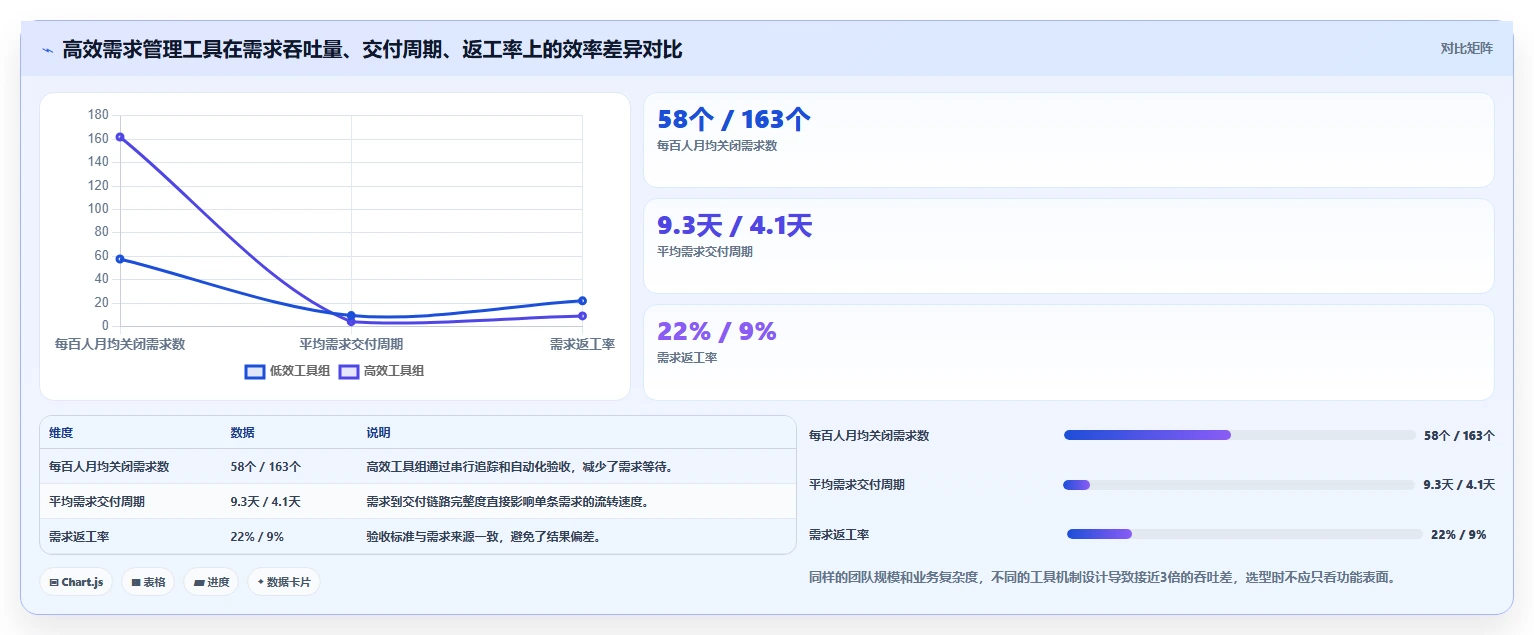Click the footnote starting 同样的团队规模
The height and width of the screenshot is (635, 1534).
coord(1102,577)
